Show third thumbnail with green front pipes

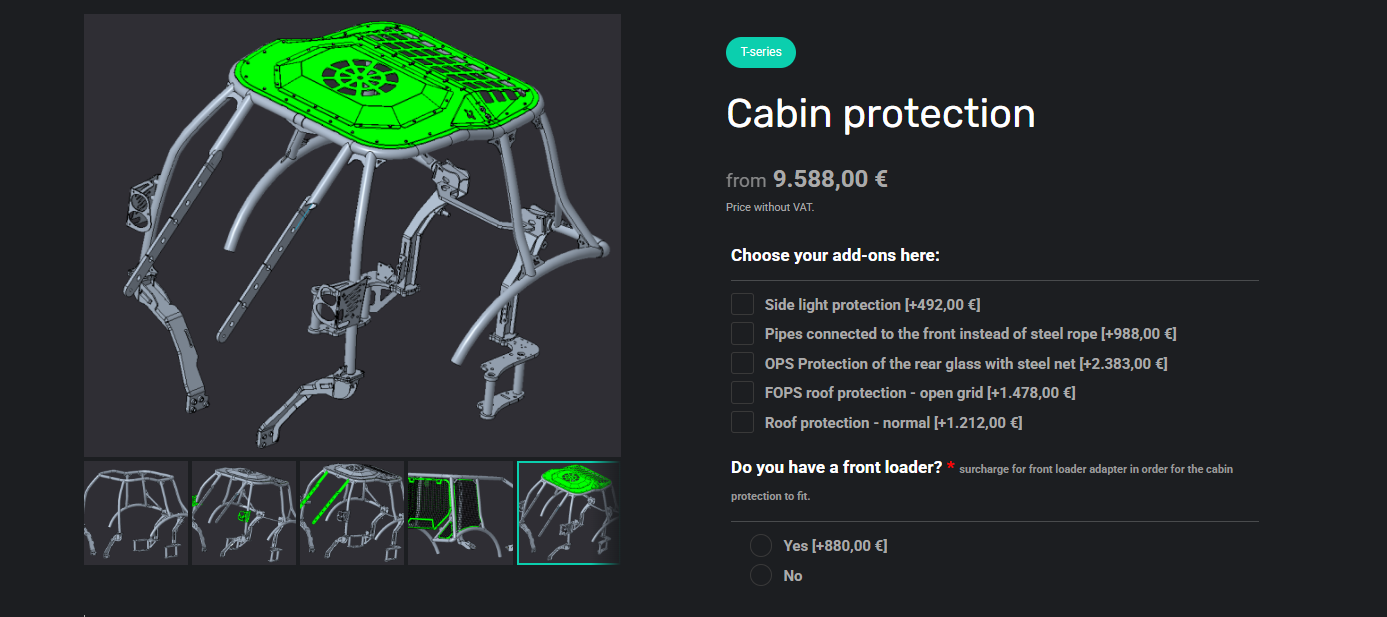352,513
